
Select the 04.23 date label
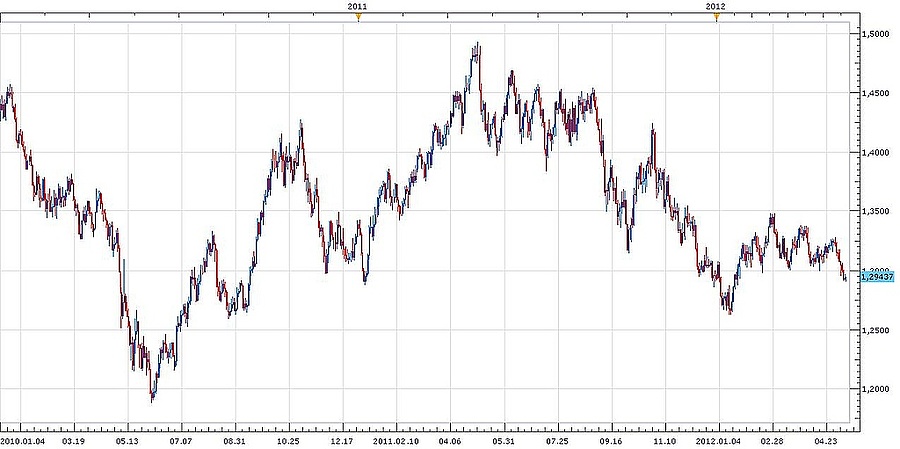(826, 438)
